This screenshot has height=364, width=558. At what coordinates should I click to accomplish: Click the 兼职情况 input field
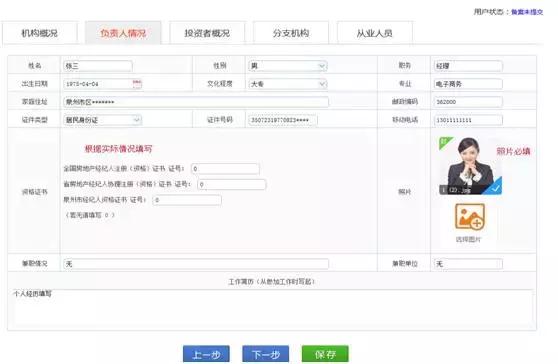point(196,264)
